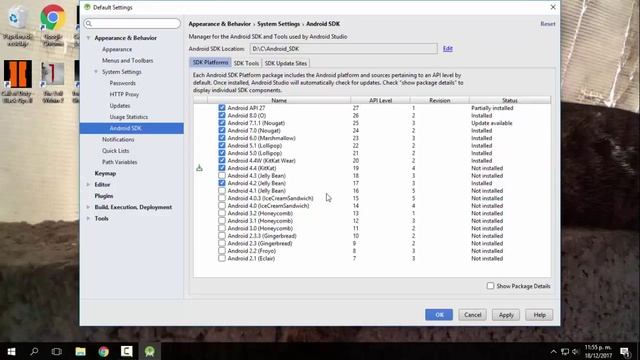Click the taskbar clock showing 11:55 p.m.
Screen dimensions: 640x360
pos(598,351)
